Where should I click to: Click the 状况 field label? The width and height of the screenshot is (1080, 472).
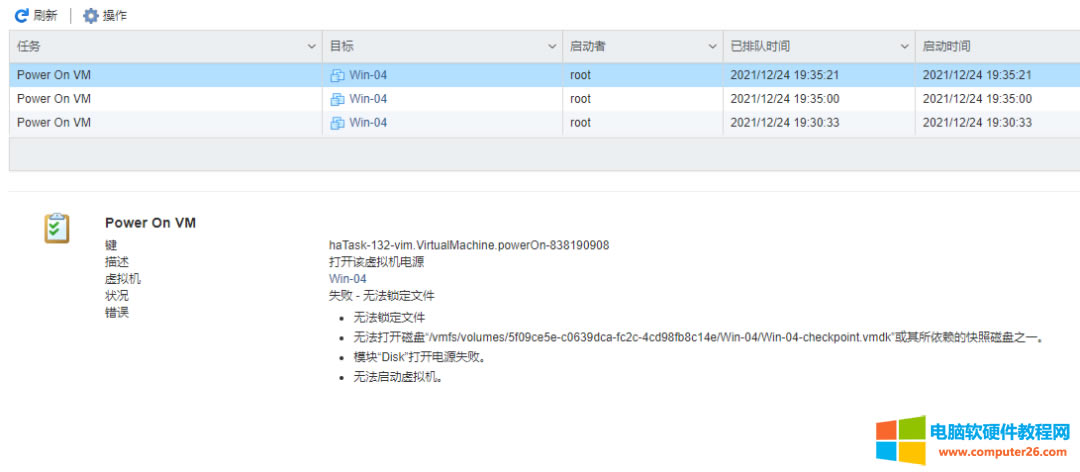[x=117, y=296]
